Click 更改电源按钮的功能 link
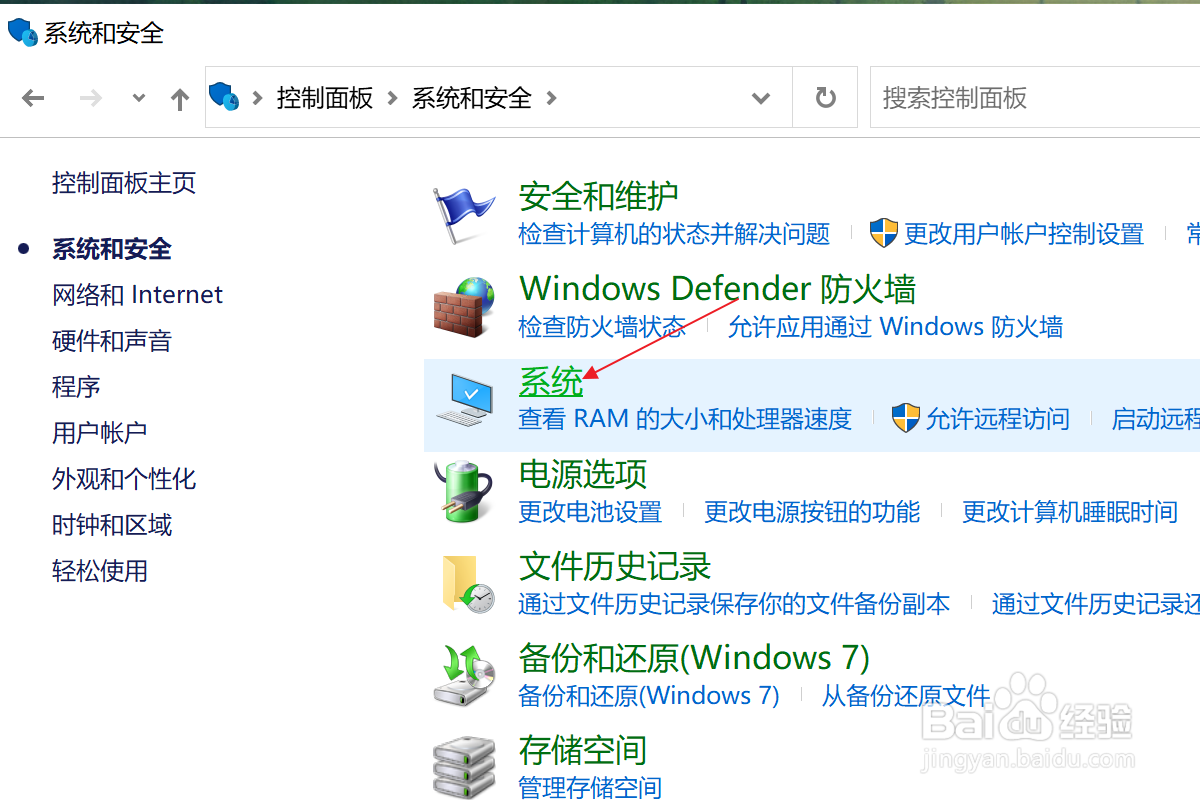 (812, 512)
